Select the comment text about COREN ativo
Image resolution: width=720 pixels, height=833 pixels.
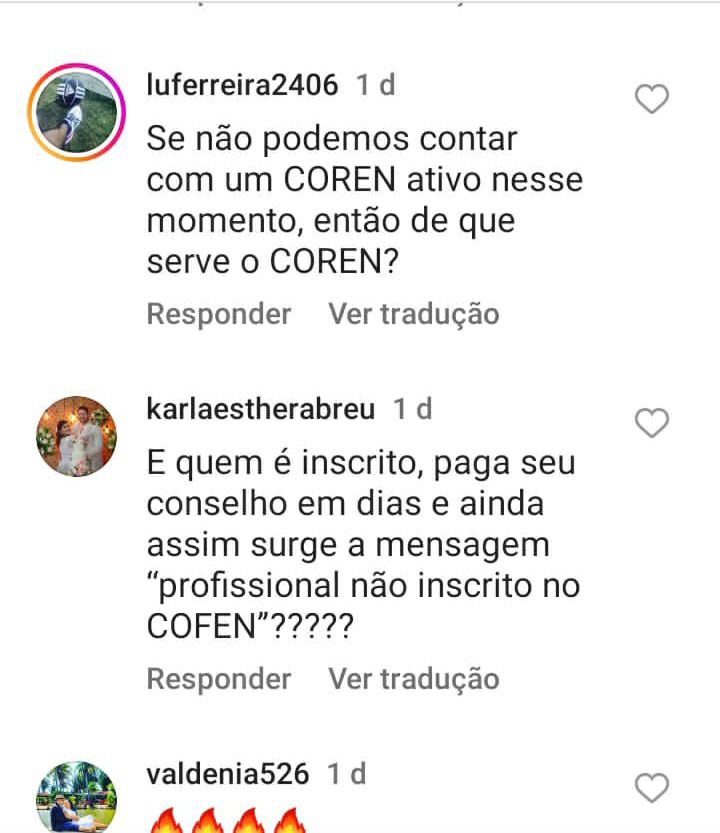[x=365, y=200]
